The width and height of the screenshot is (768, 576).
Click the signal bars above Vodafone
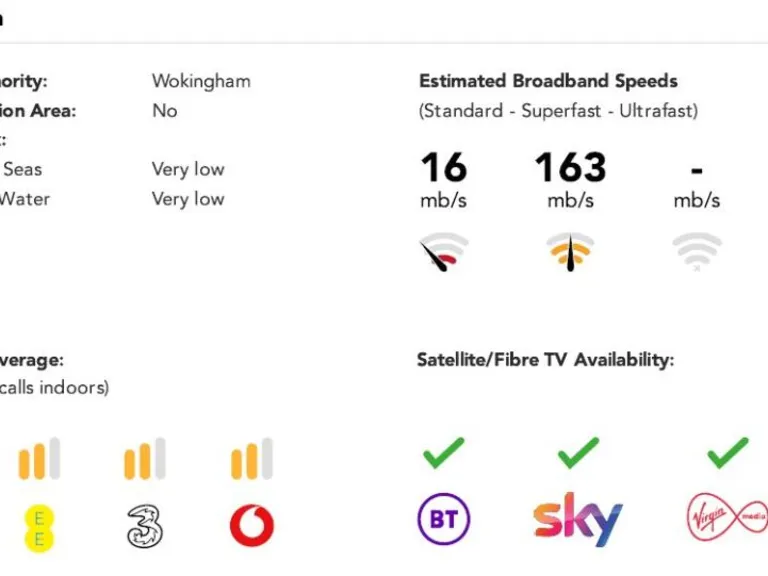(x=251, y=460)
